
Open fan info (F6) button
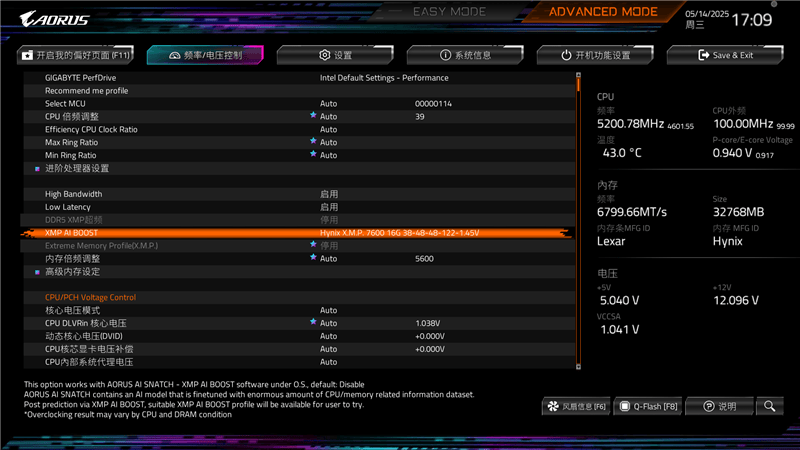(576, 406)
